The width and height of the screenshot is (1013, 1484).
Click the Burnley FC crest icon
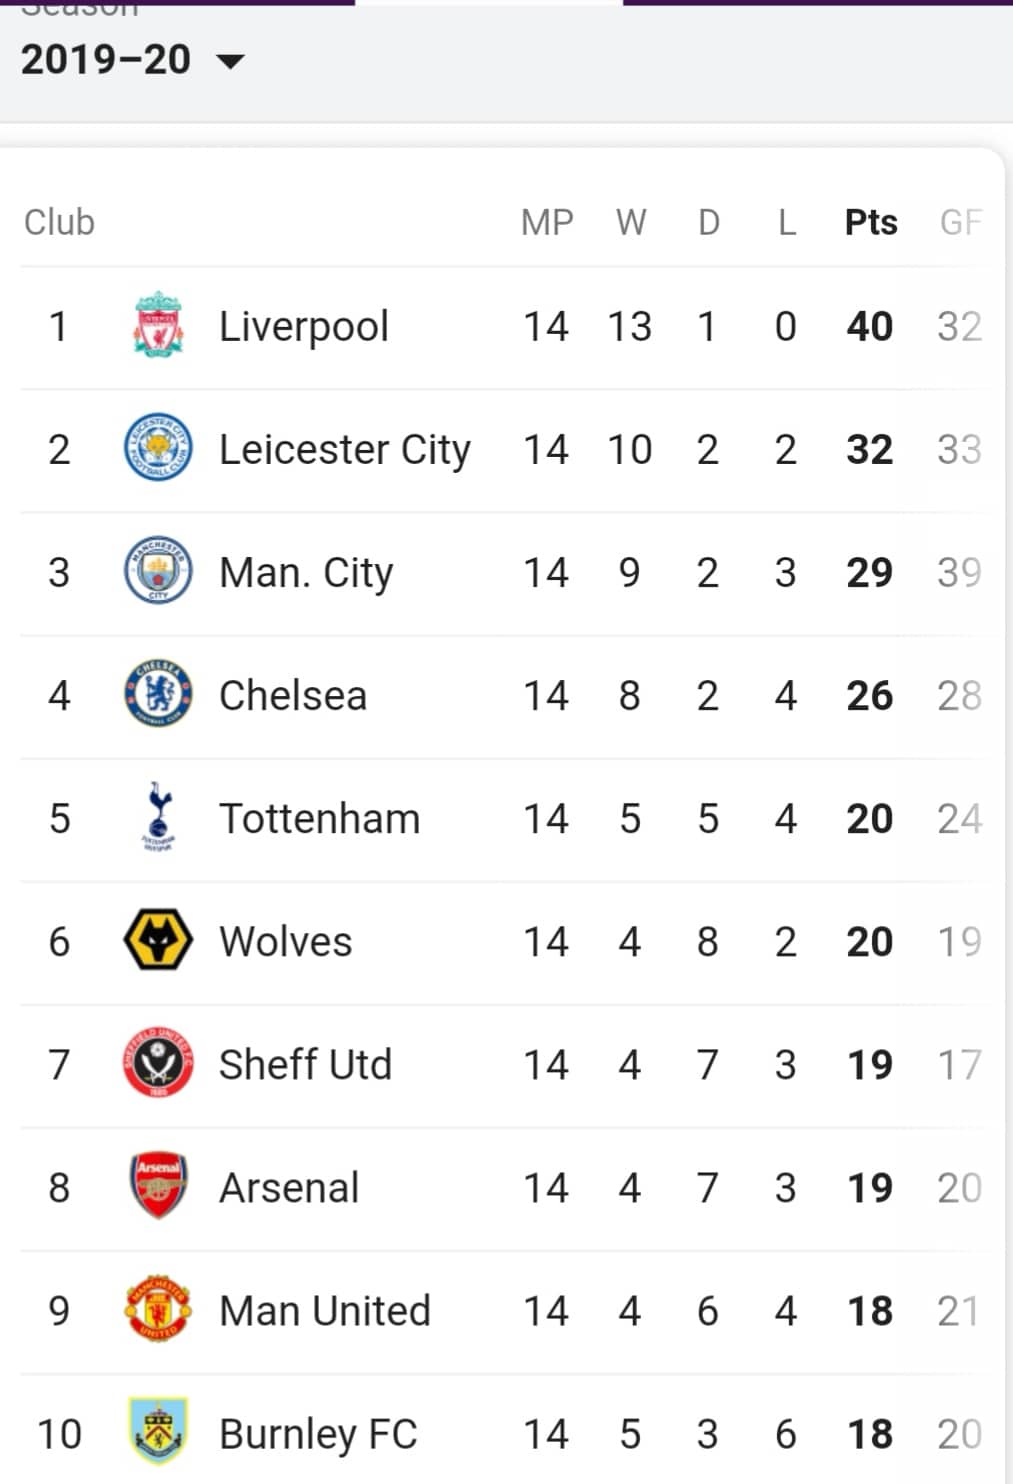pos(158,1432)
